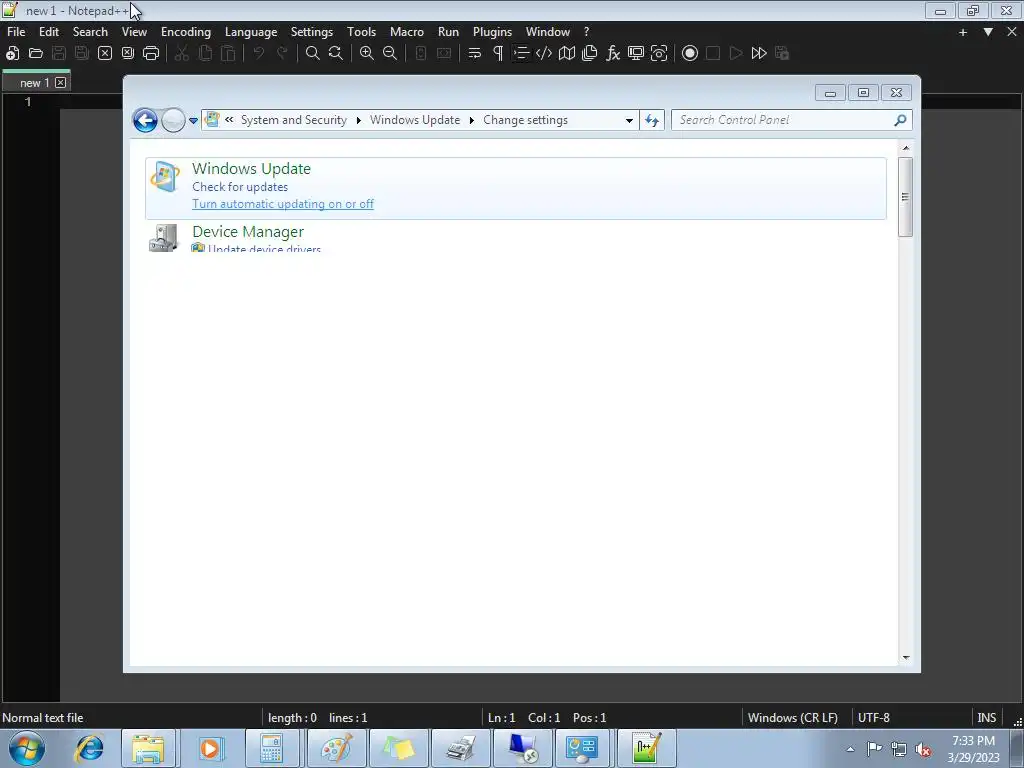Open the ? help menu in Notepad++

coord(586,31)
